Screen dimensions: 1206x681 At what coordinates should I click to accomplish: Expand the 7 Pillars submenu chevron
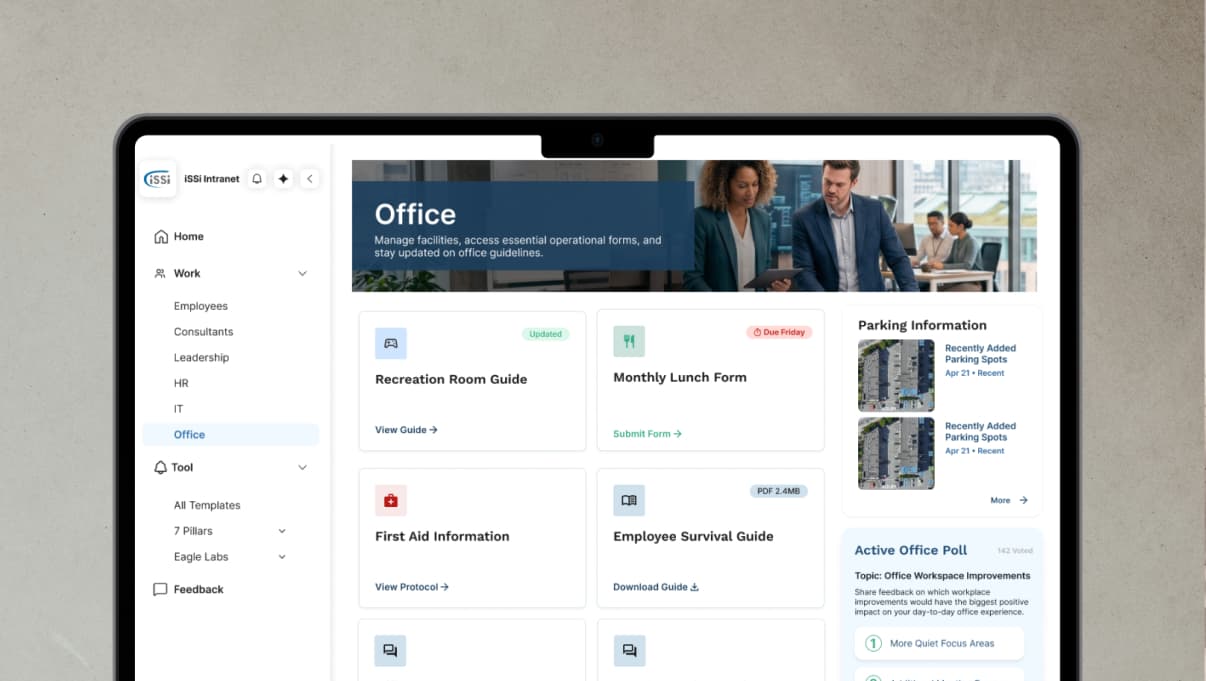click(x=282, y=531)
